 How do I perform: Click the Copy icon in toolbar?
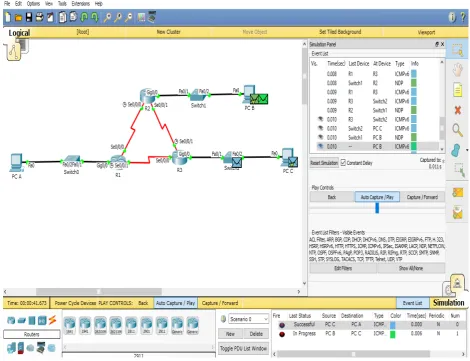62,17
